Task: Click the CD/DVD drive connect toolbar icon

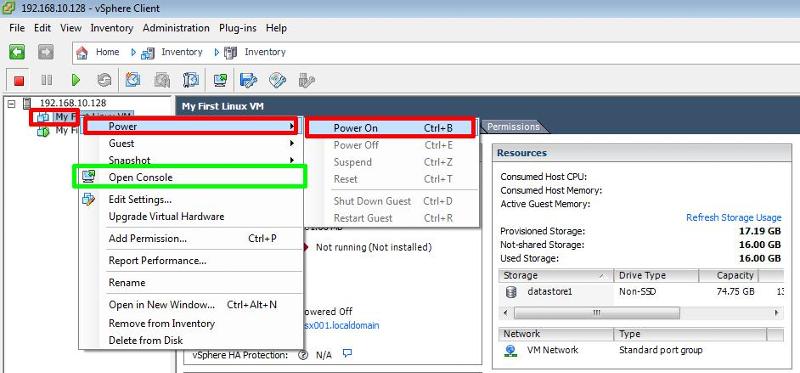Action: (278, 80)
